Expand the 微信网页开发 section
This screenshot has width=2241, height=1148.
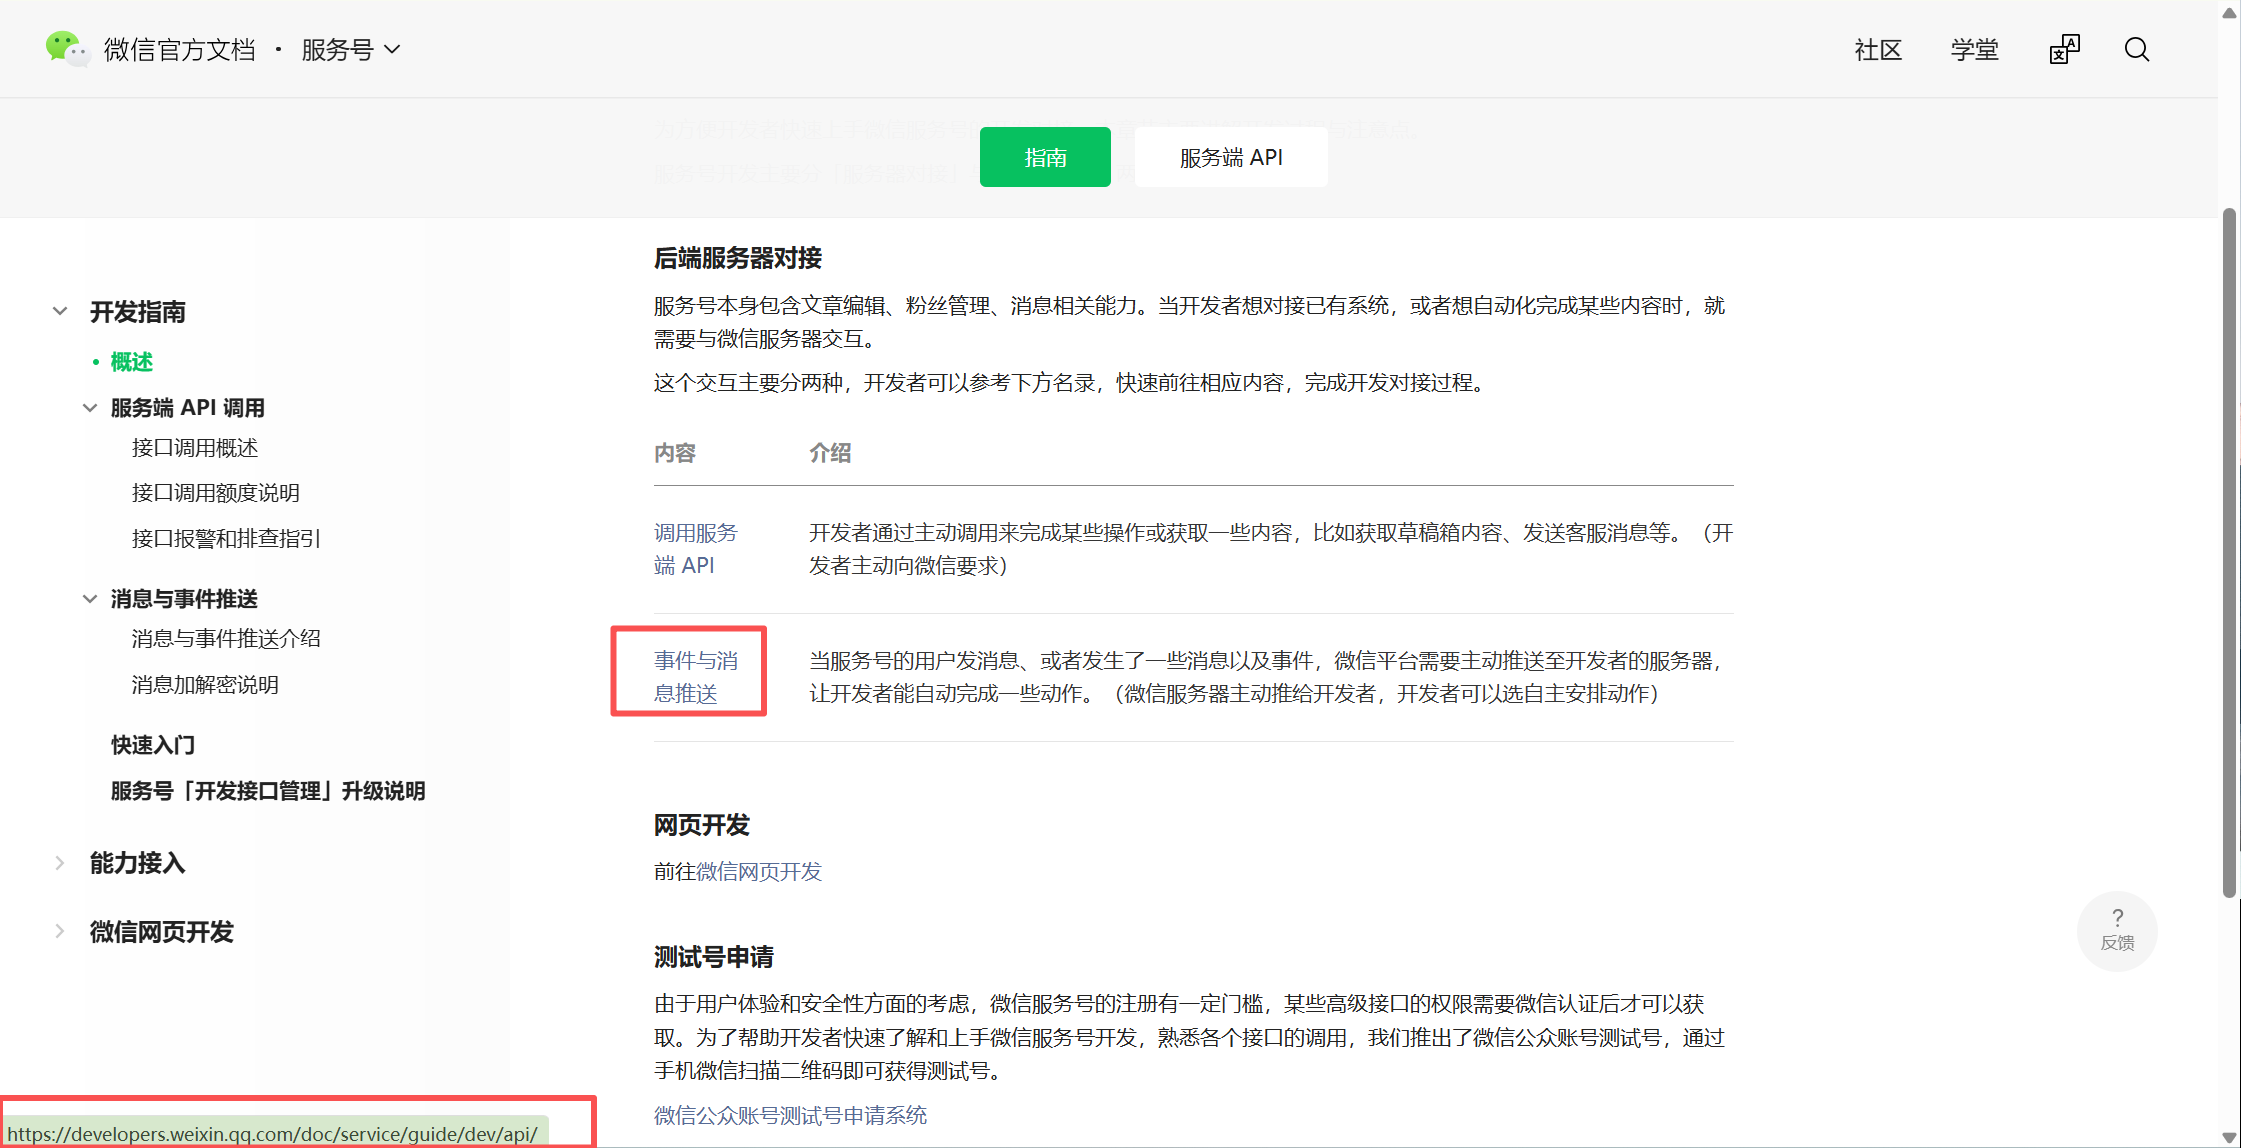[161, 932]
